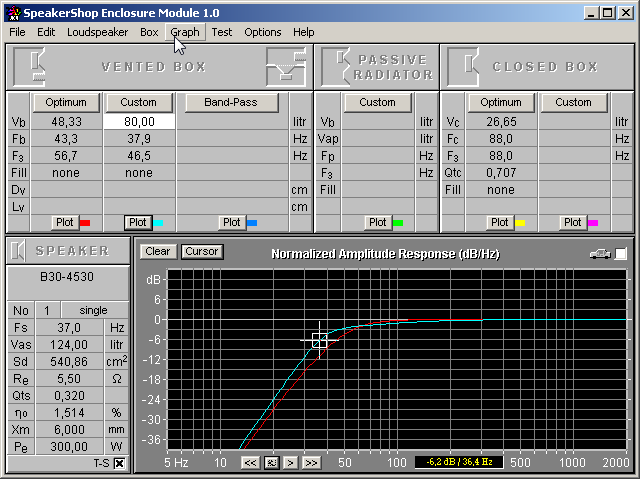Step cursor fast left with << button
The height and width of the screenshot is (479, 640).
(x=250, y=462)
